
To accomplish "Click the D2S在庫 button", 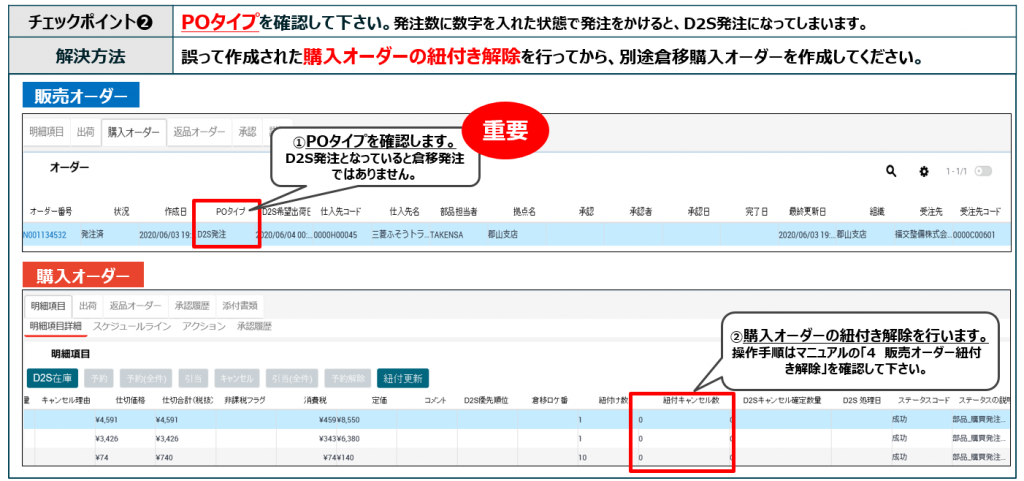I will click(x=52, y=378).
